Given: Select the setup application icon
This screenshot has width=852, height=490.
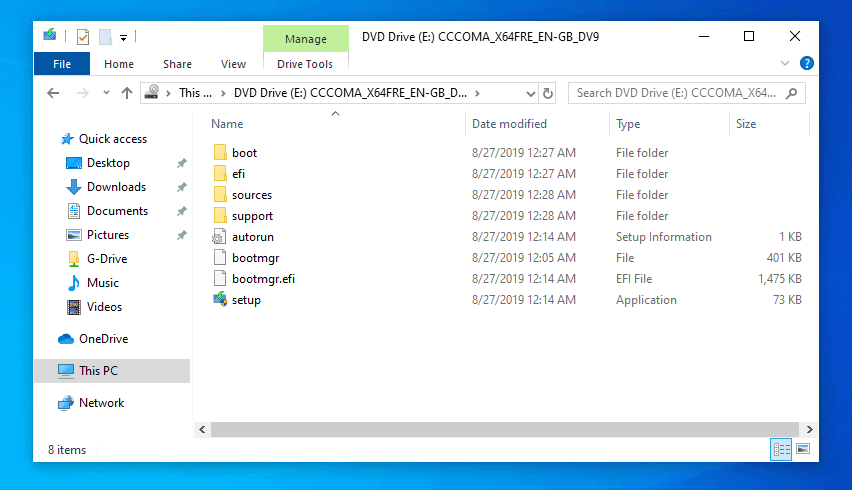Looking at the screenshot, I should tap(220, 299).
